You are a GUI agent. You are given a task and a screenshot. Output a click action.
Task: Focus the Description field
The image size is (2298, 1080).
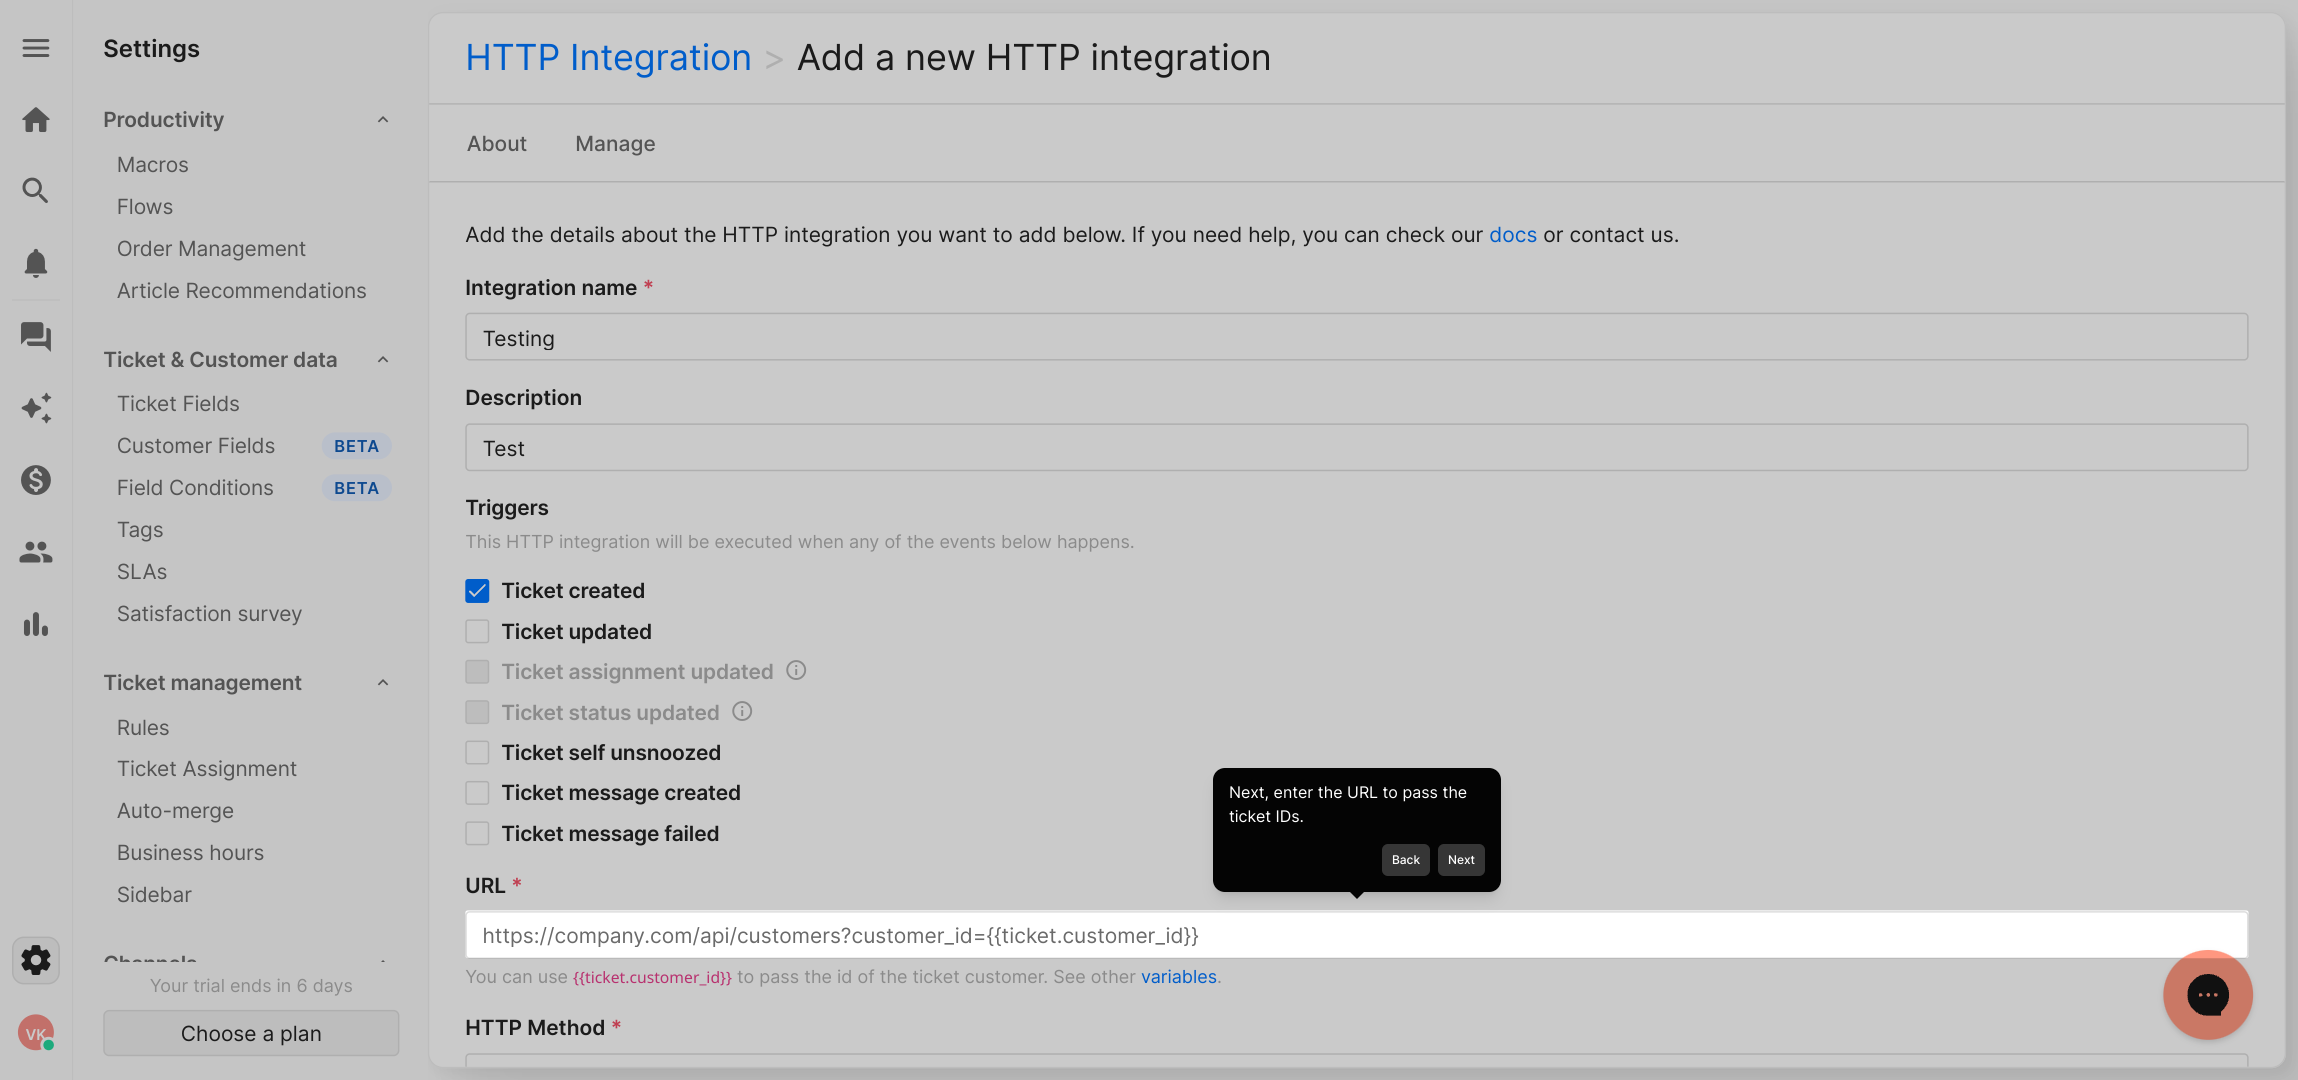(x=1356, y=448)
